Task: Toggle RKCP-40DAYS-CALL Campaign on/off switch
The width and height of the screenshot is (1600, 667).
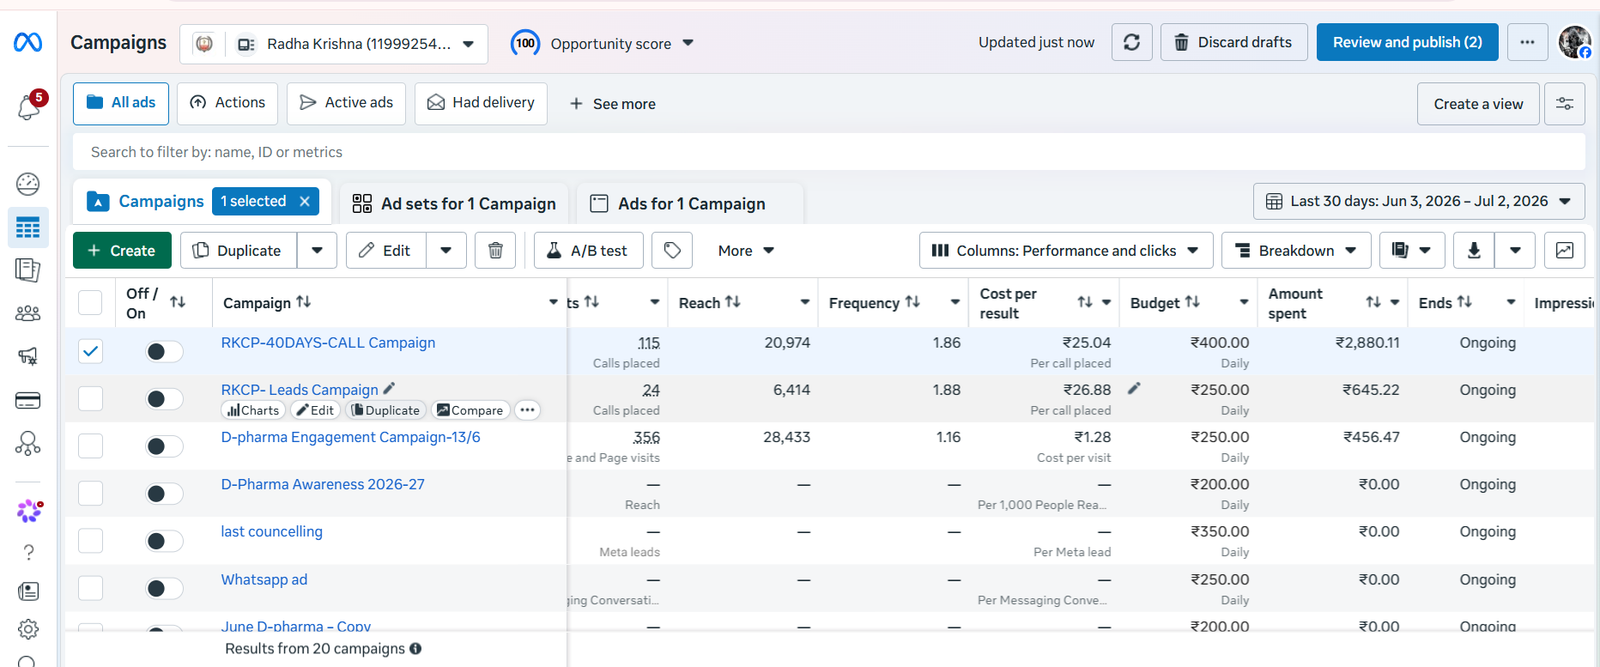Action: pyautogui.click(x=164, y=351)
